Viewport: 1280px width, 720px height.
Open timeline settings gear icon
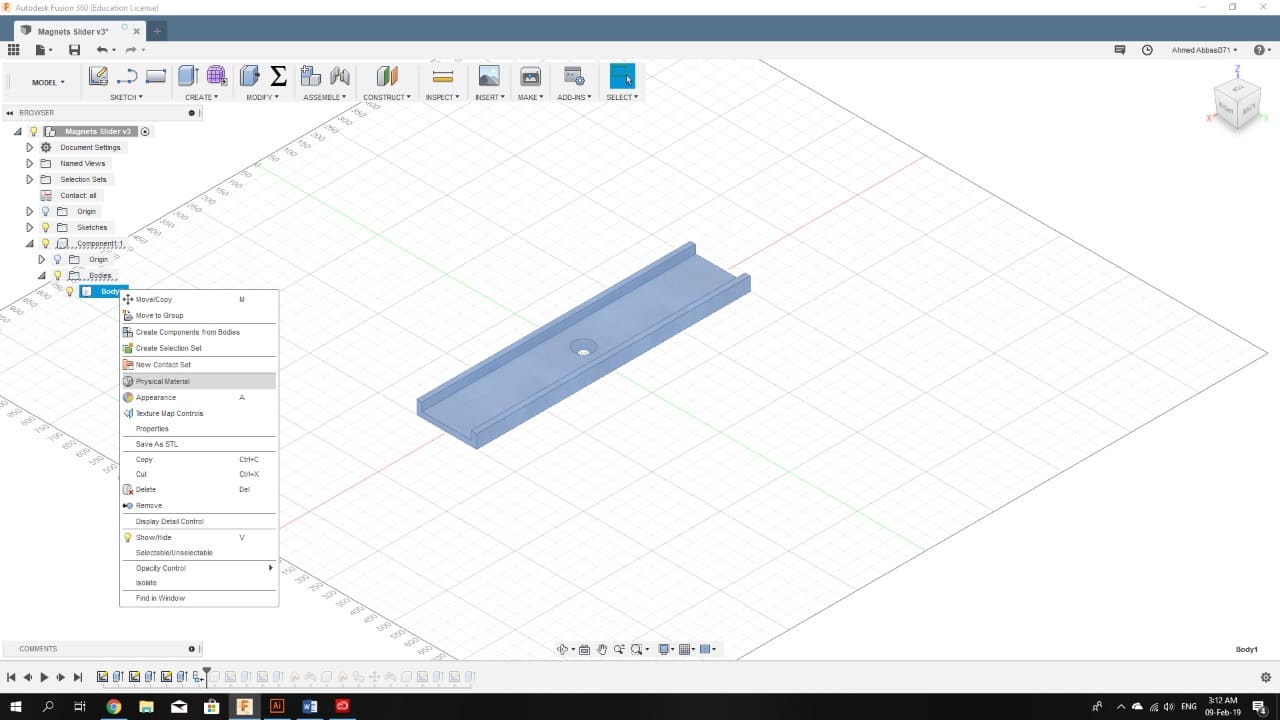1266,677
